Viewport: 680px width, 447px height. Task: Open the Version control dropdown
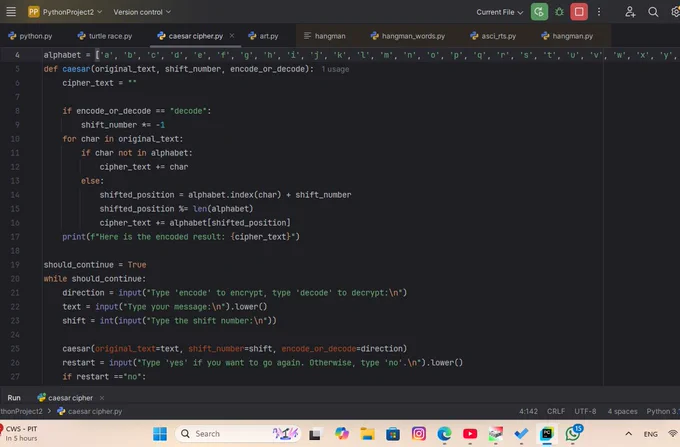pyautogui.click(x=142, y=12)
